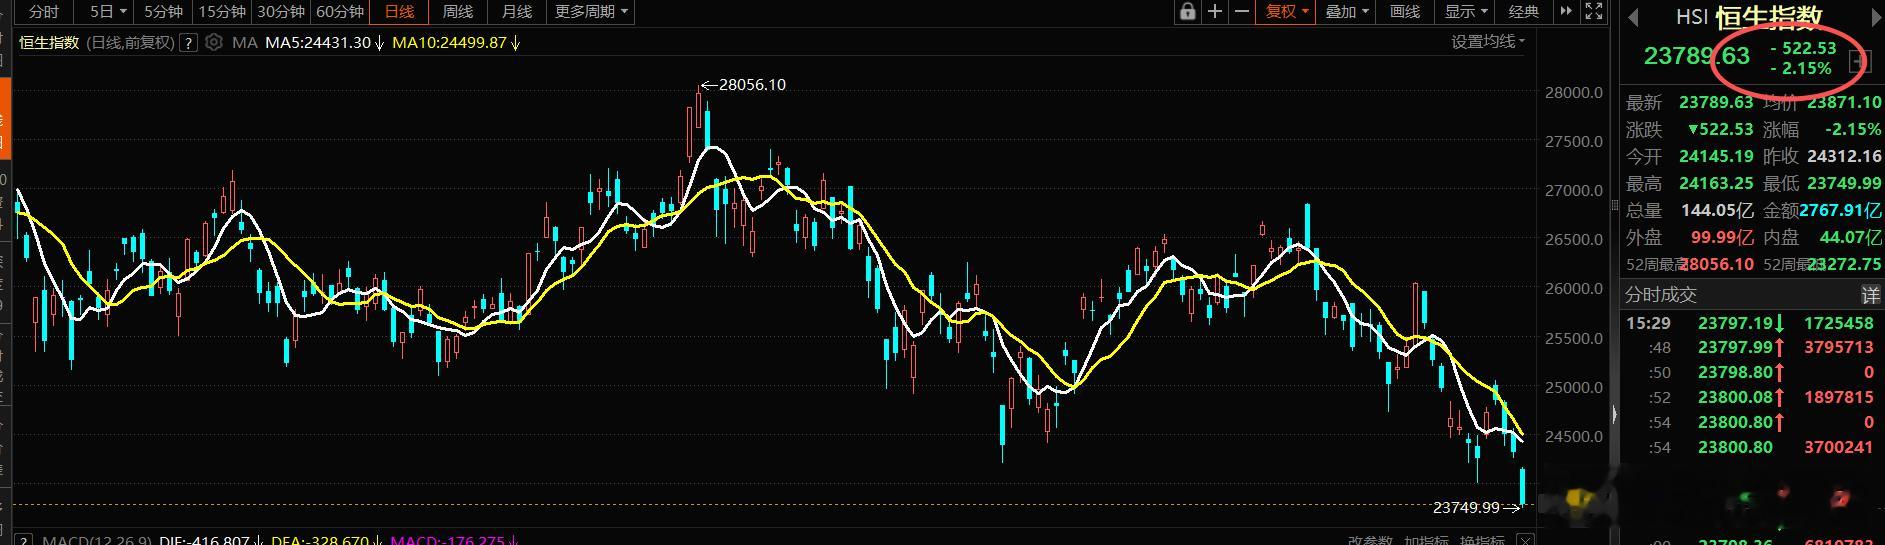Expand 更多周期 dropdown
1885x545 pixels.
[591, 12]
